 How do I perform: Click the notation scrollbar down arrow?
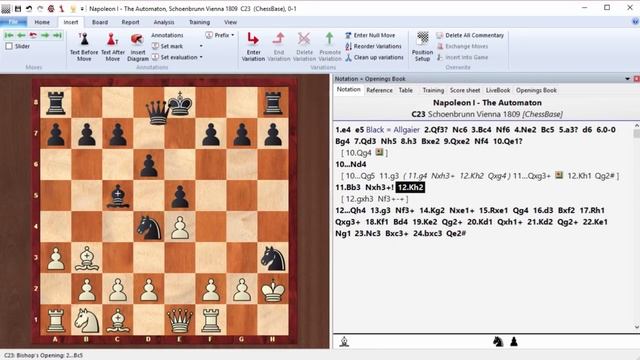(x=636, y=327)
